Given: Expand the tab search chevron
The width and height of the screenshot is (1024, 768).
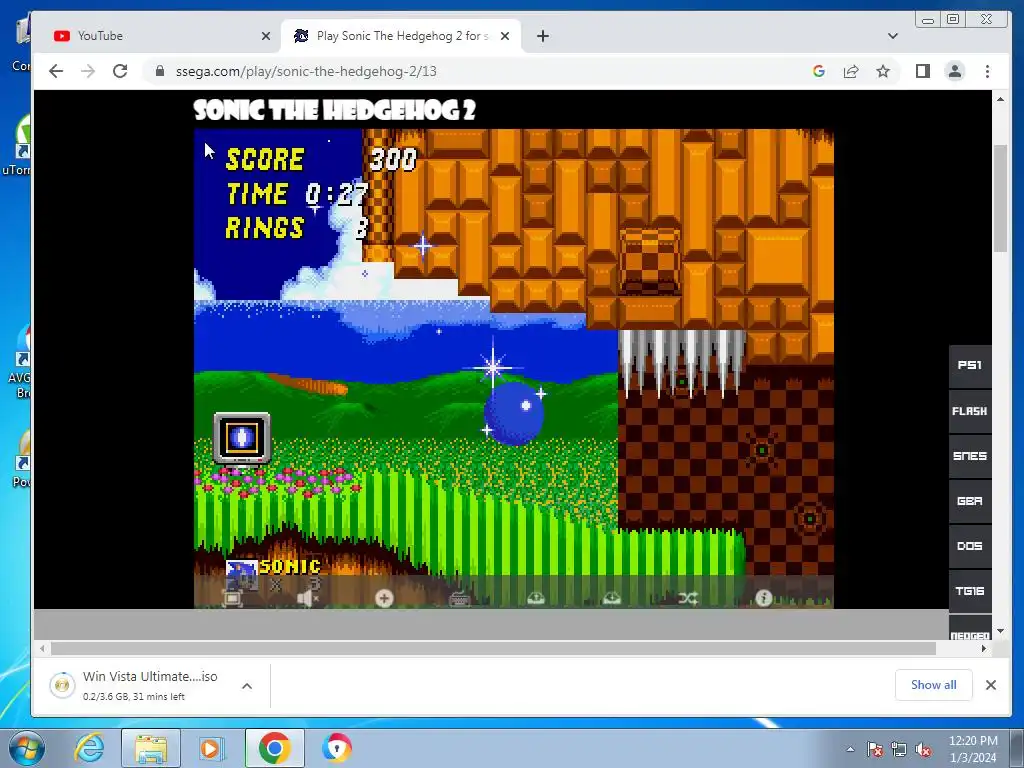Looking at the screenshot, I should 893,36.
